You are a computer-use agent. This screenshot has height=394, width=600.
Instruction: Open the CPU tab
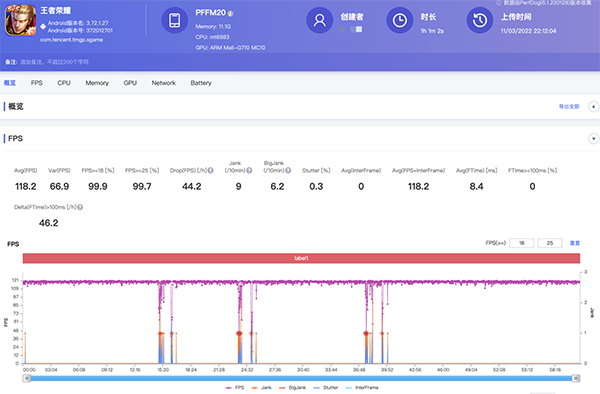(x=64, y=83)
